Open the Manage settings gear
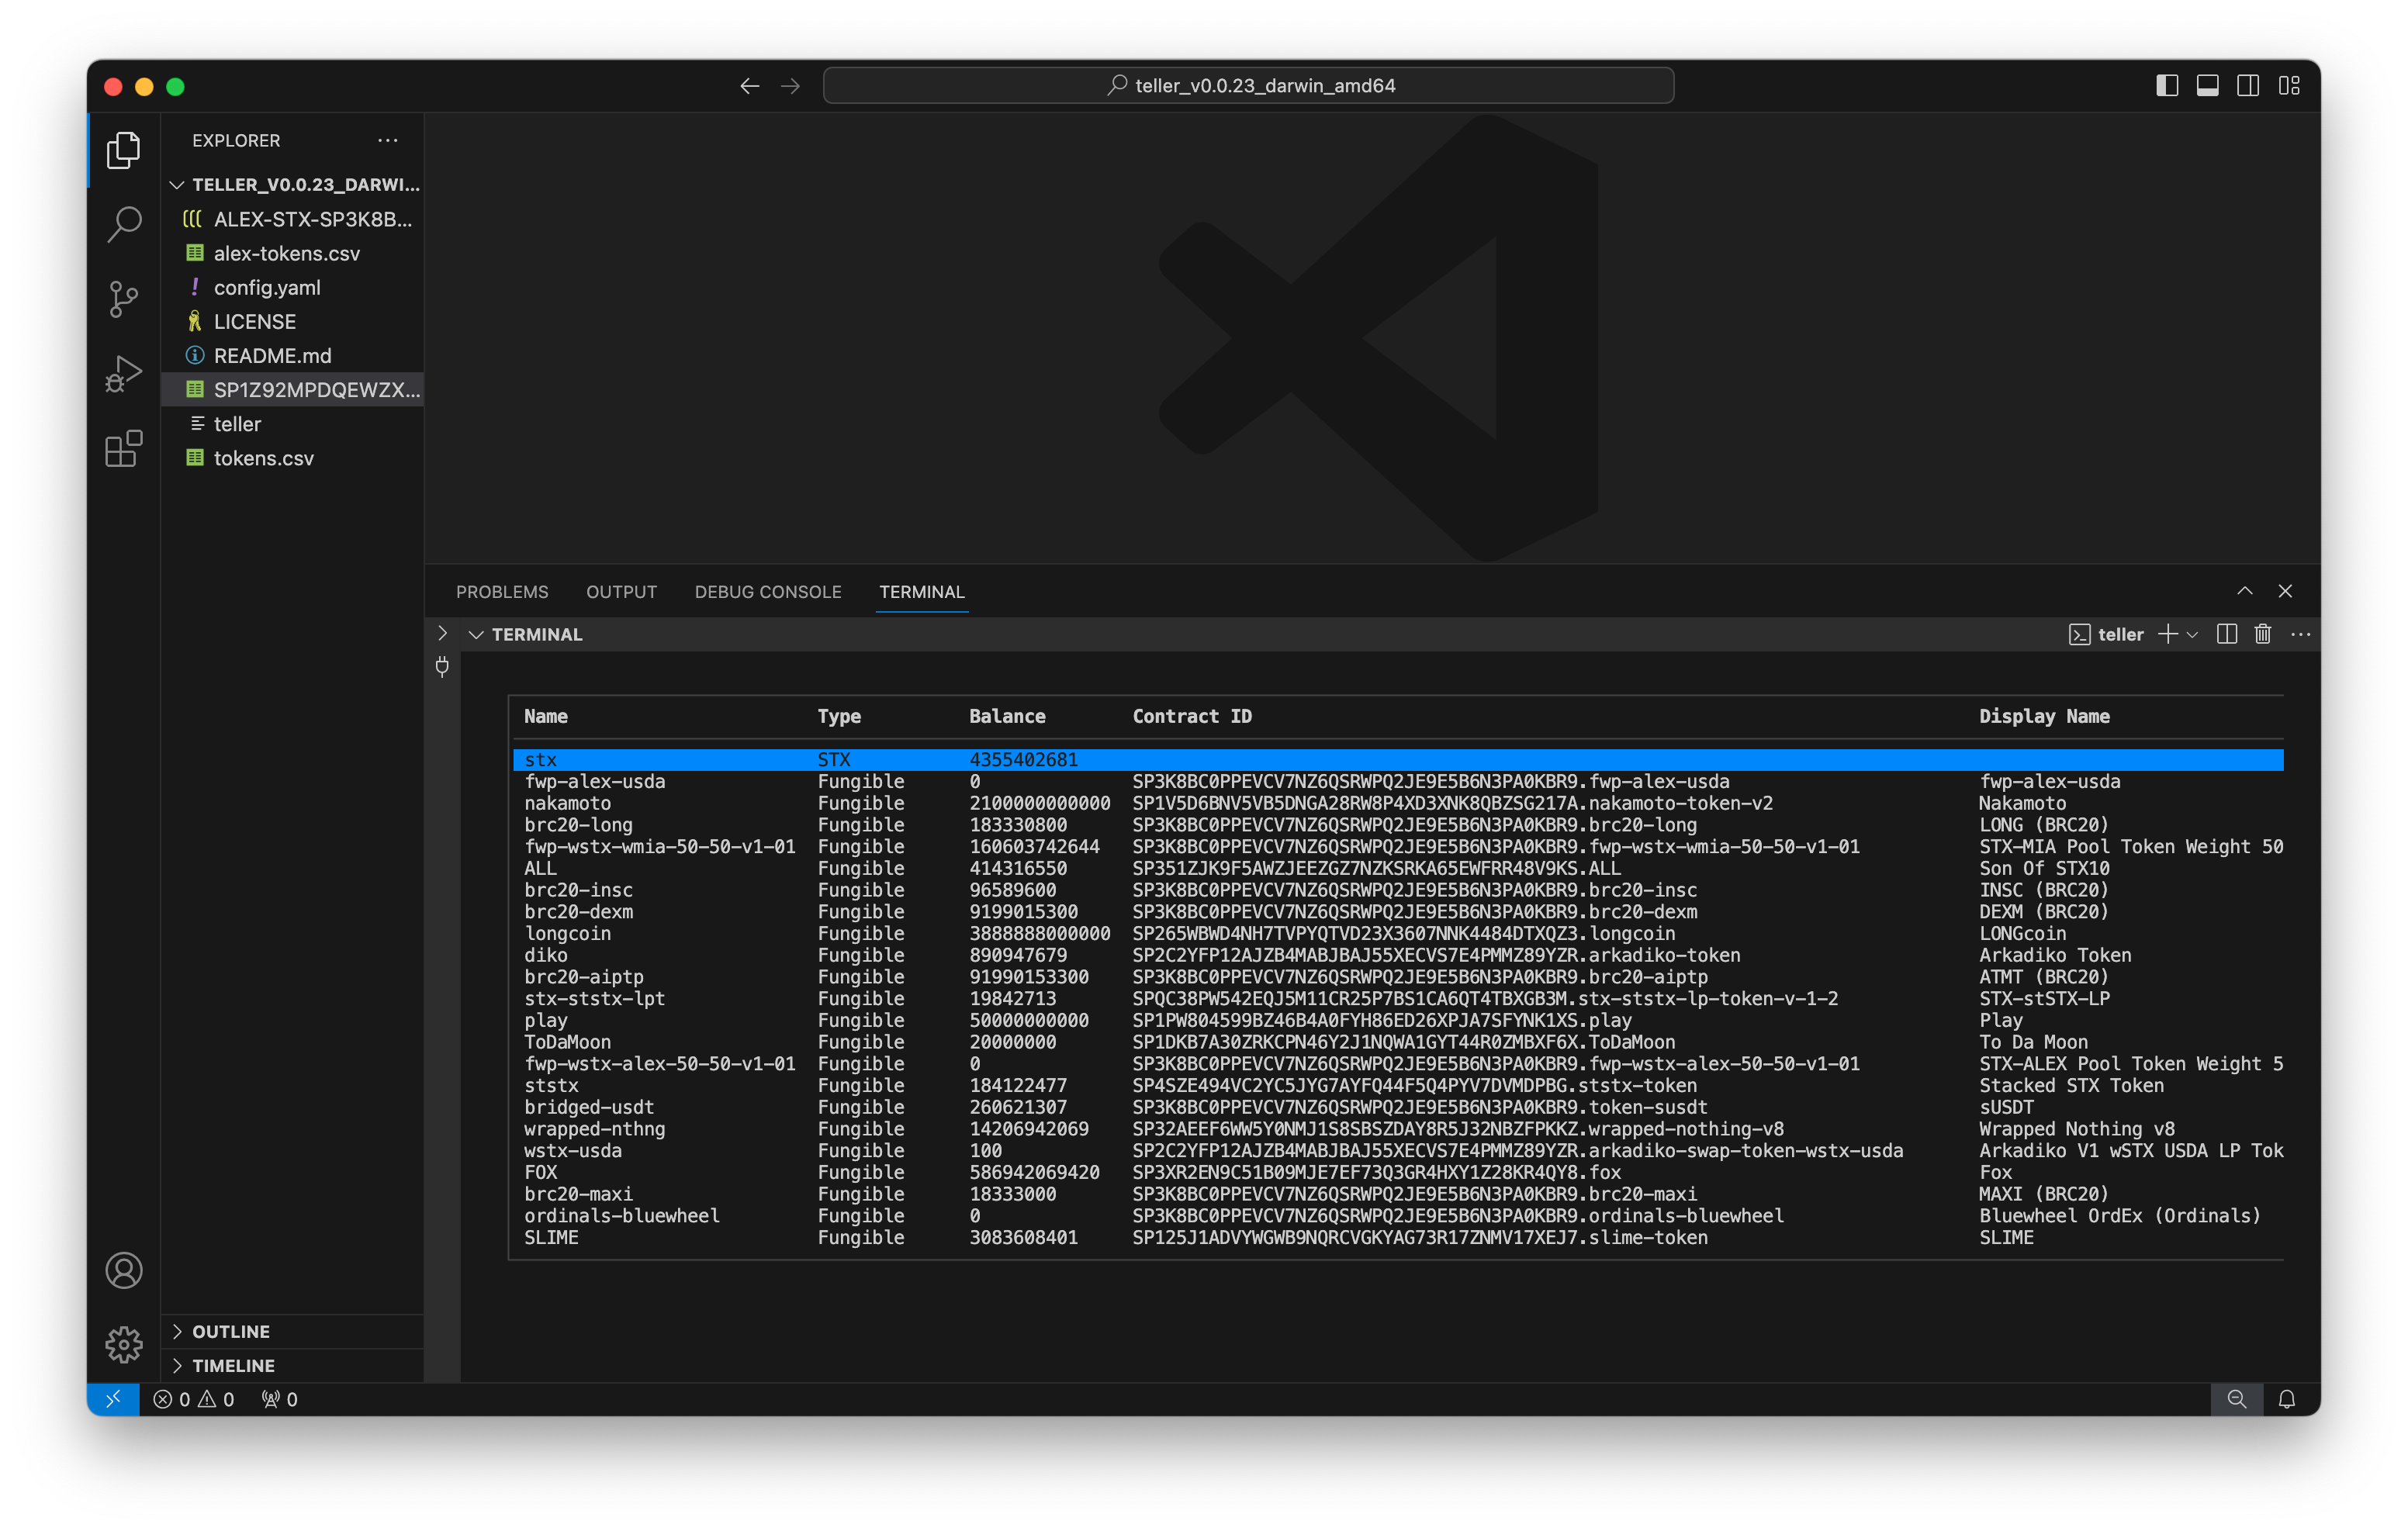This screenshot has height=1531, width=2408. [x=123, y=1344]
